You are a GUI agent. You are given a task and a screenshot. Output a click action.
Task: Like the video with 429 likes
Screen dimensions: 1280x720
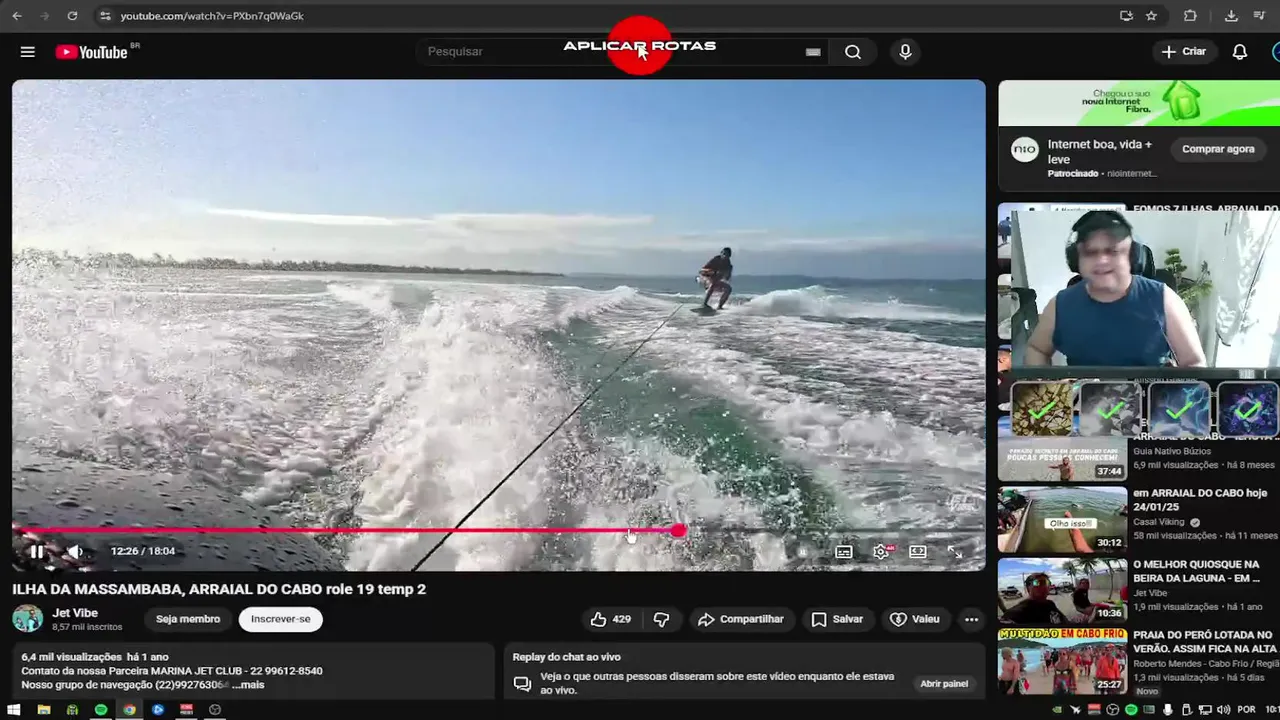(611, 619)
